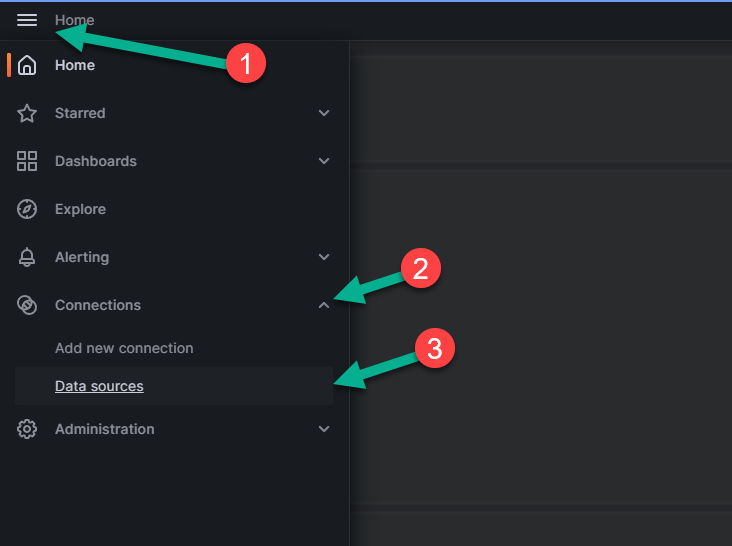Click the Home breadcrumb in top bar
732x546 pixels.
click(75, 20)
